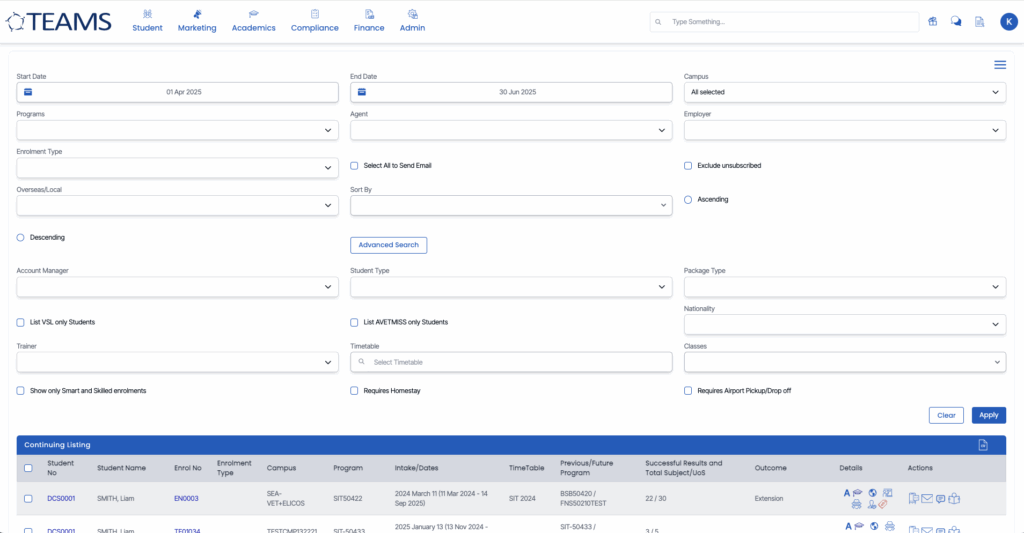1024x533 pixels.
Task: Click the car icon in EN0003 row
Action: pyautogui.click(x=856, y=504)
